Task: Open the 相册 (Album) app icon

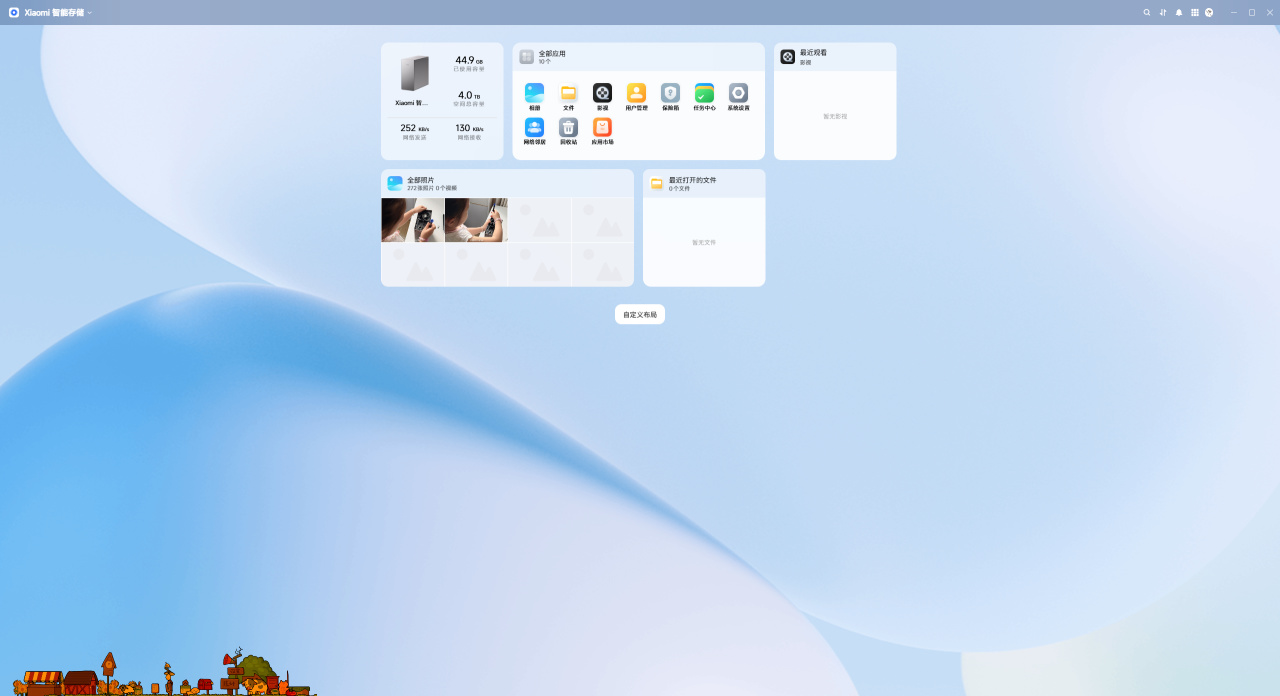Action: pos(534,93)
